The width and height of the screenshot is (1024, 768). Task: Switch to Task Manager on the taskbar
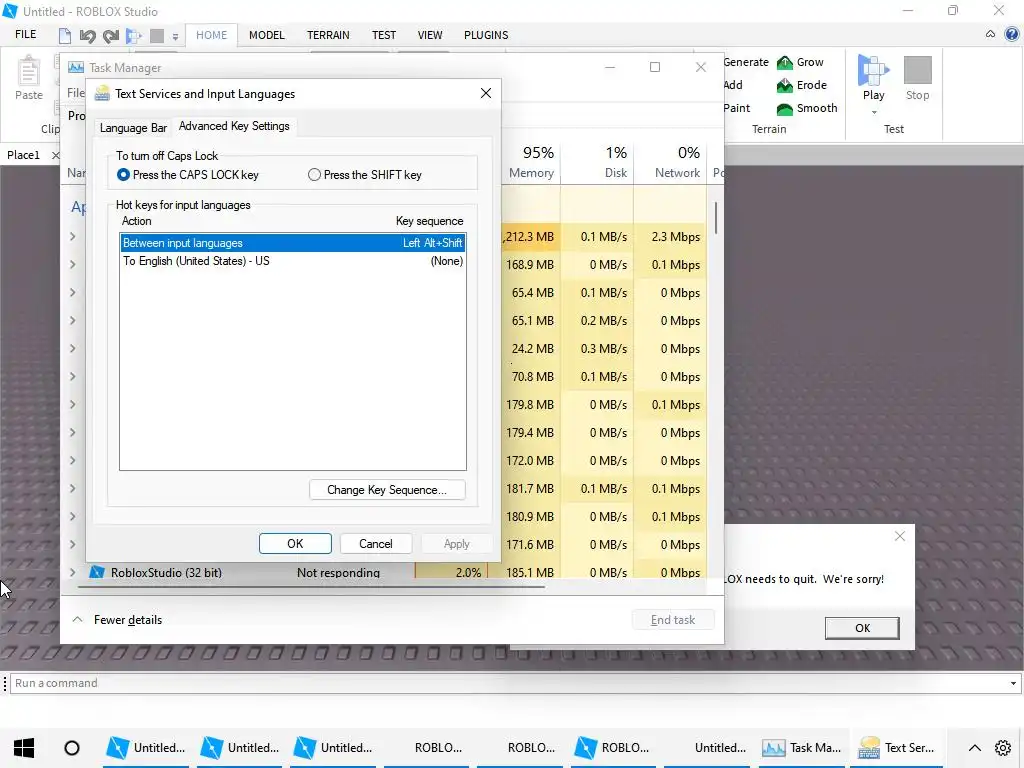click(x=803, y=748)
